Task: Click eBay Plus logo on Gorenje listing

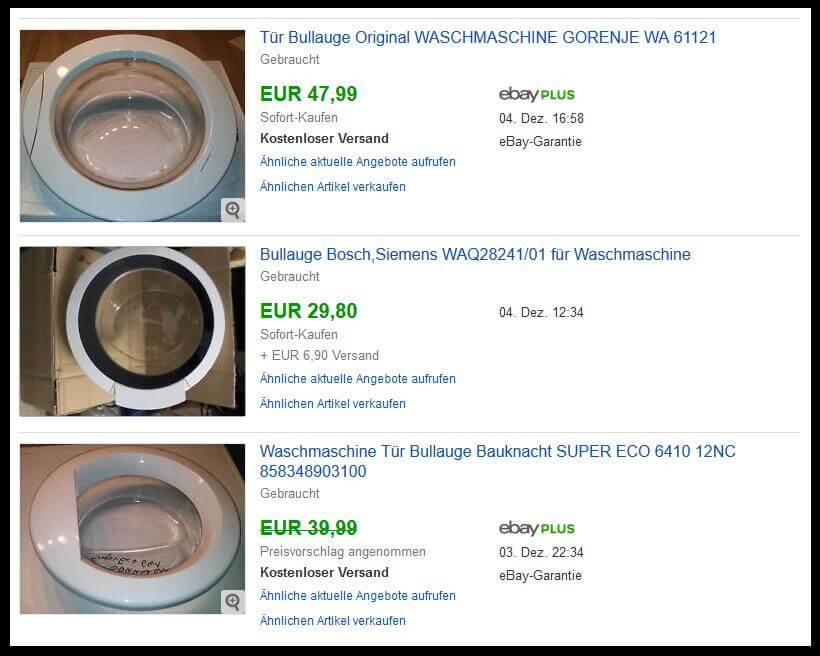Action: click(x=537, y=95)
